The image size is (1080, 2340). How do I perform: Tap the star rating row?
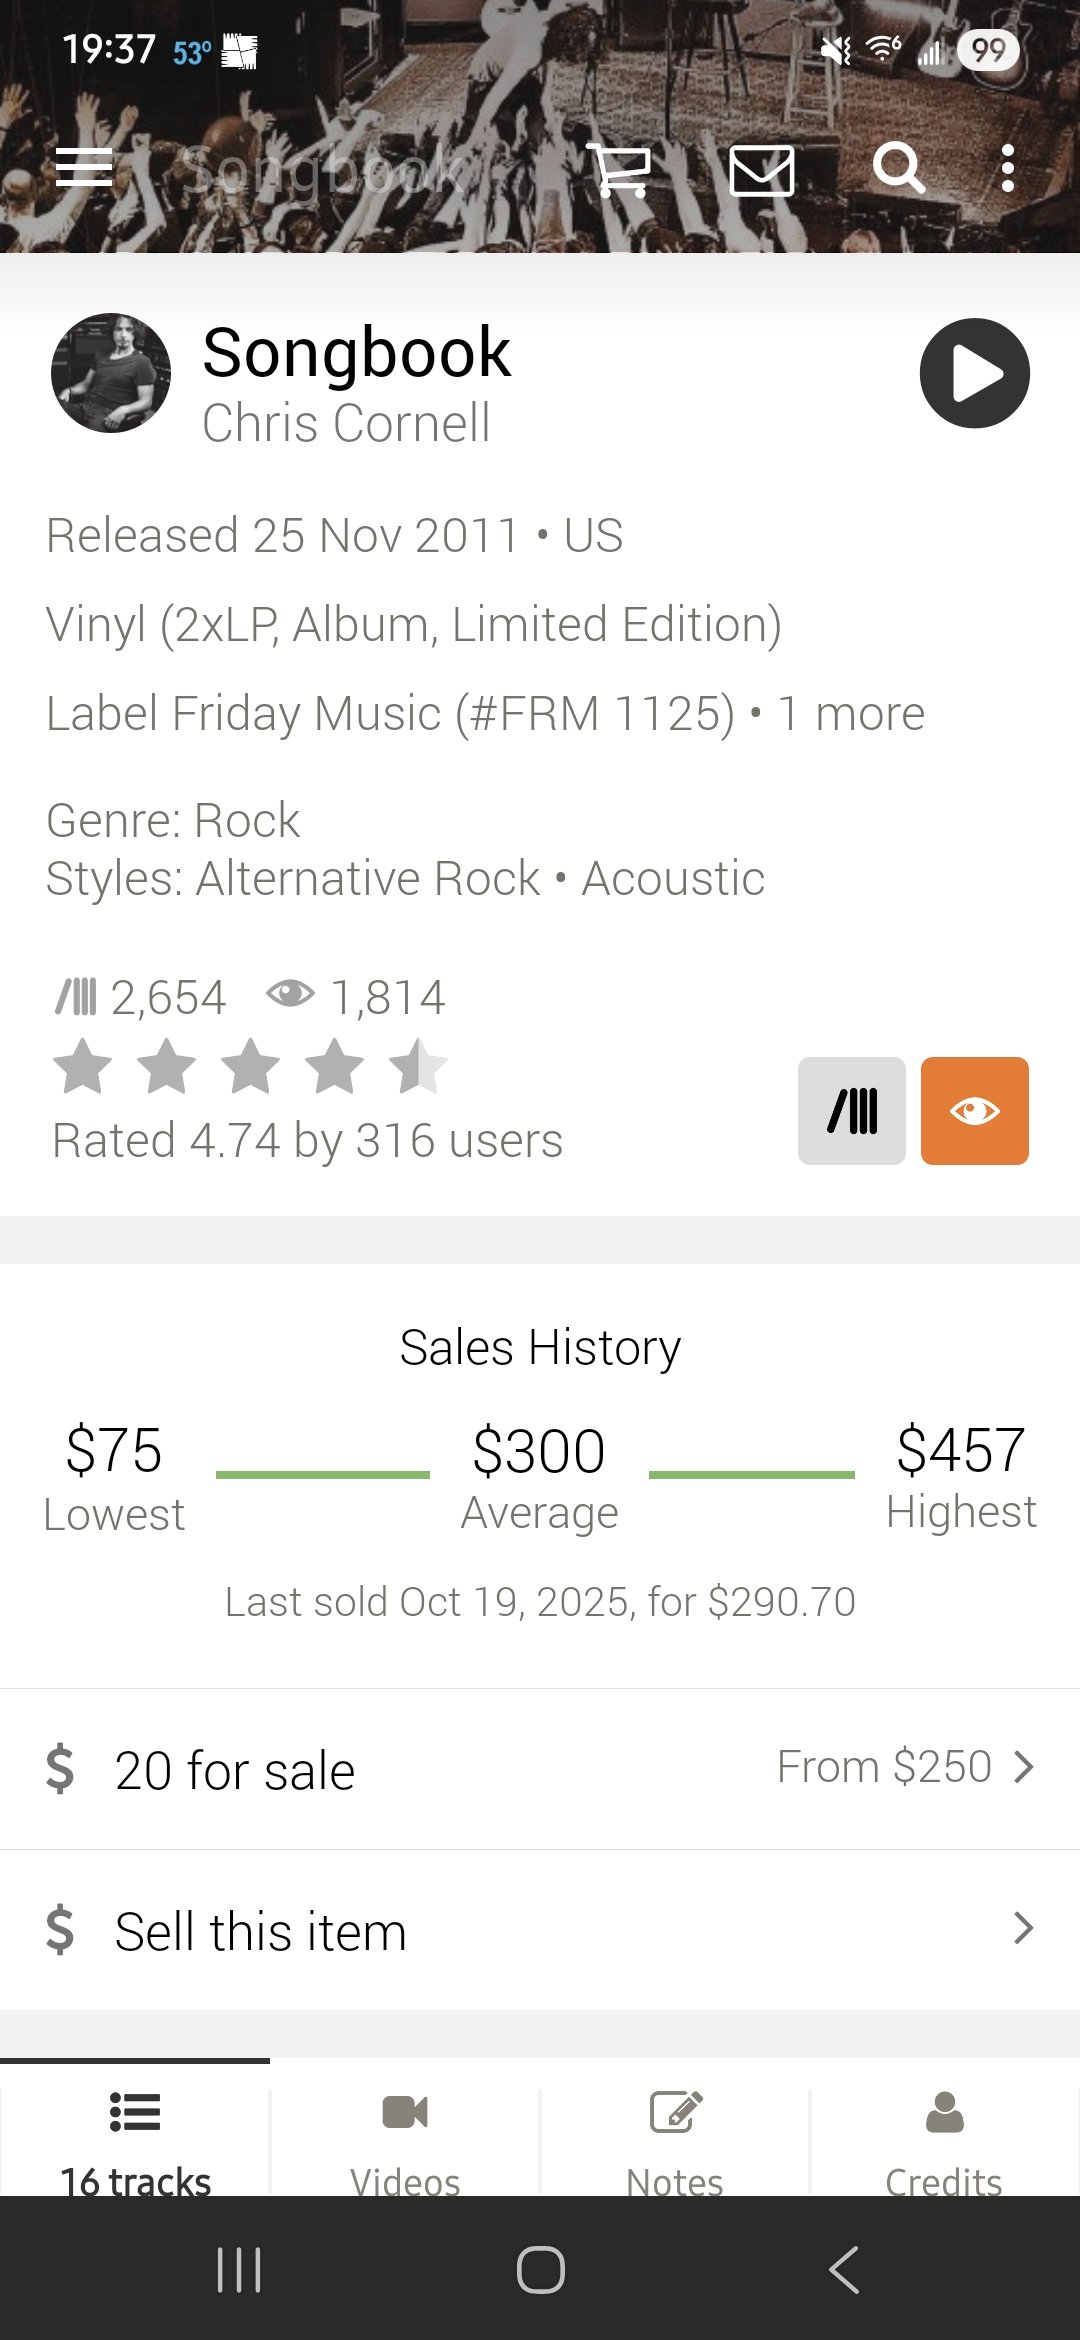coord(250,1067)
